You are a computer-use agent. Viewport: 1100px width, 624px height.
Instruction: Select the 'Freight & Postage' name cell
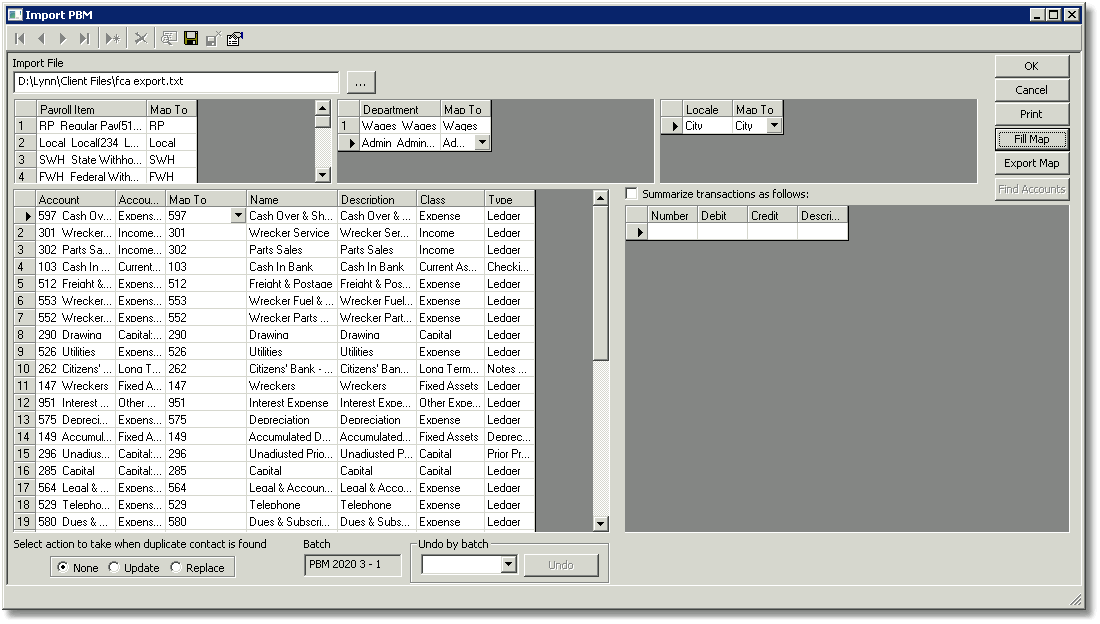(292, 284)
